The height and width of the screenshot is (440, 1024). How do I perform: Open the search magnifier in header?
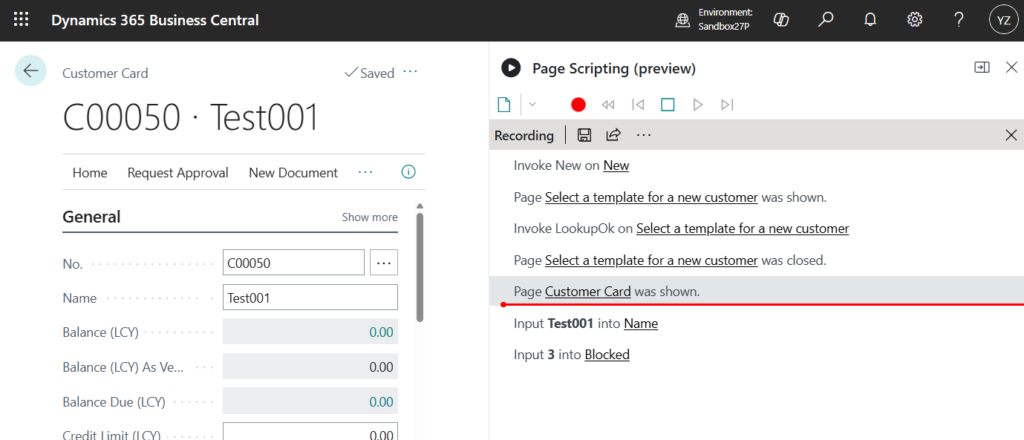[x=826, y=20]
